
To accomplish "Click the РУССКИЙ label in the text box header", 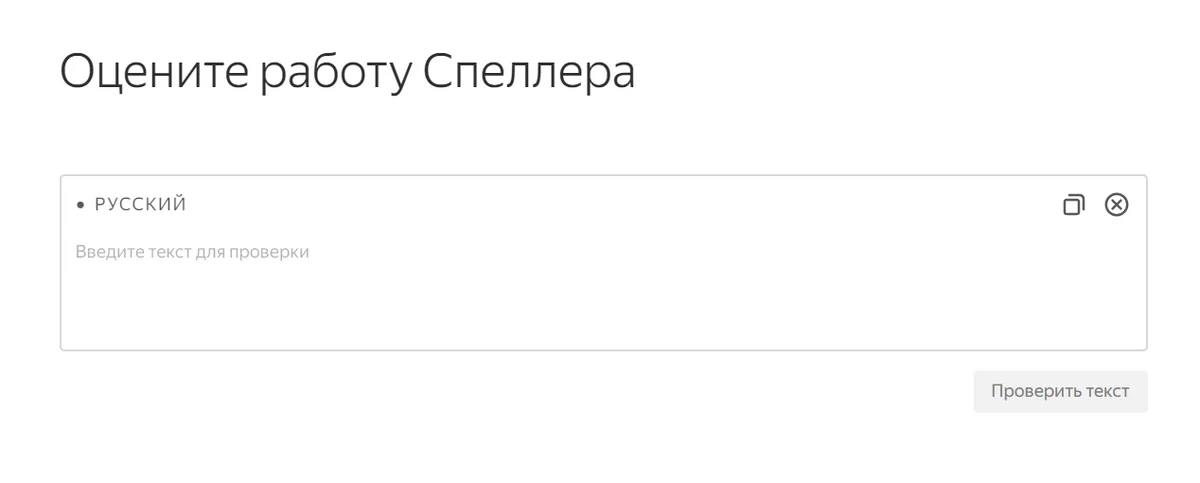I will 140,205.
